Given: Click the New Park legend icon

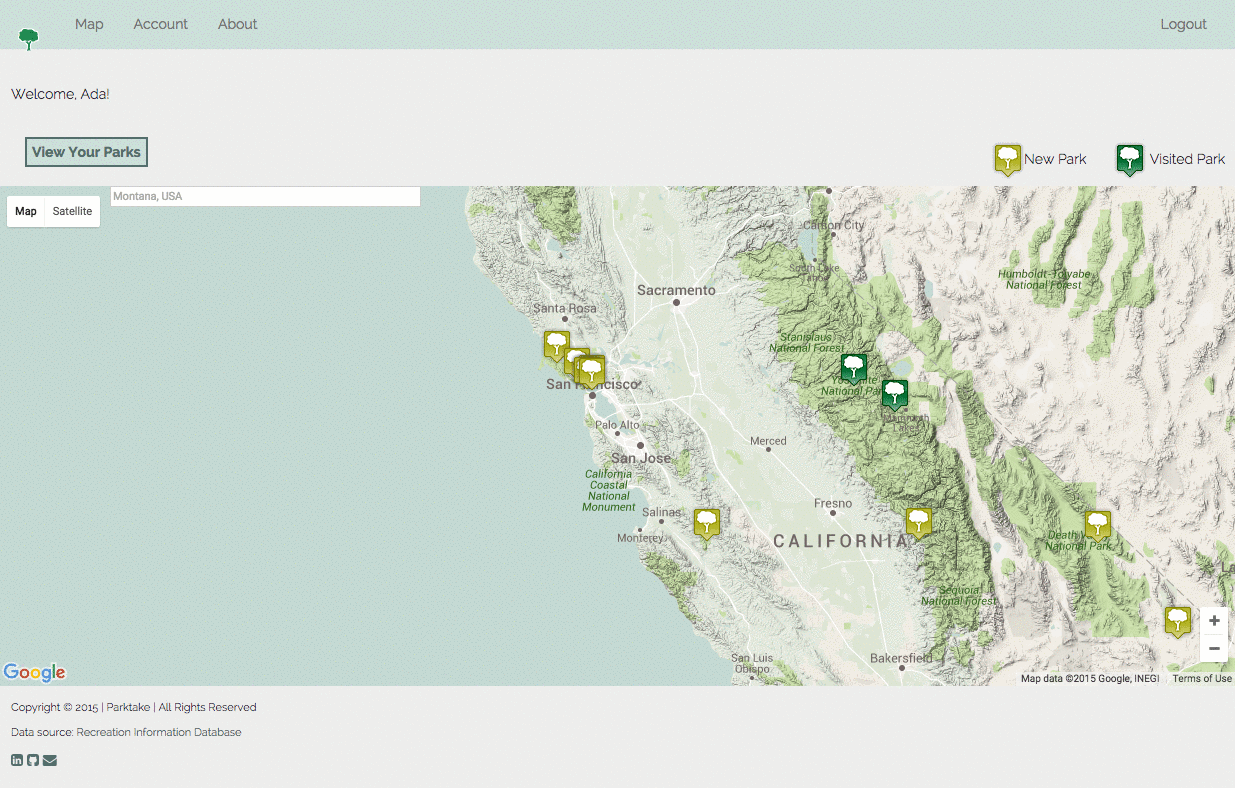Looking at the screenshot, I should (x=1008, y=160).
